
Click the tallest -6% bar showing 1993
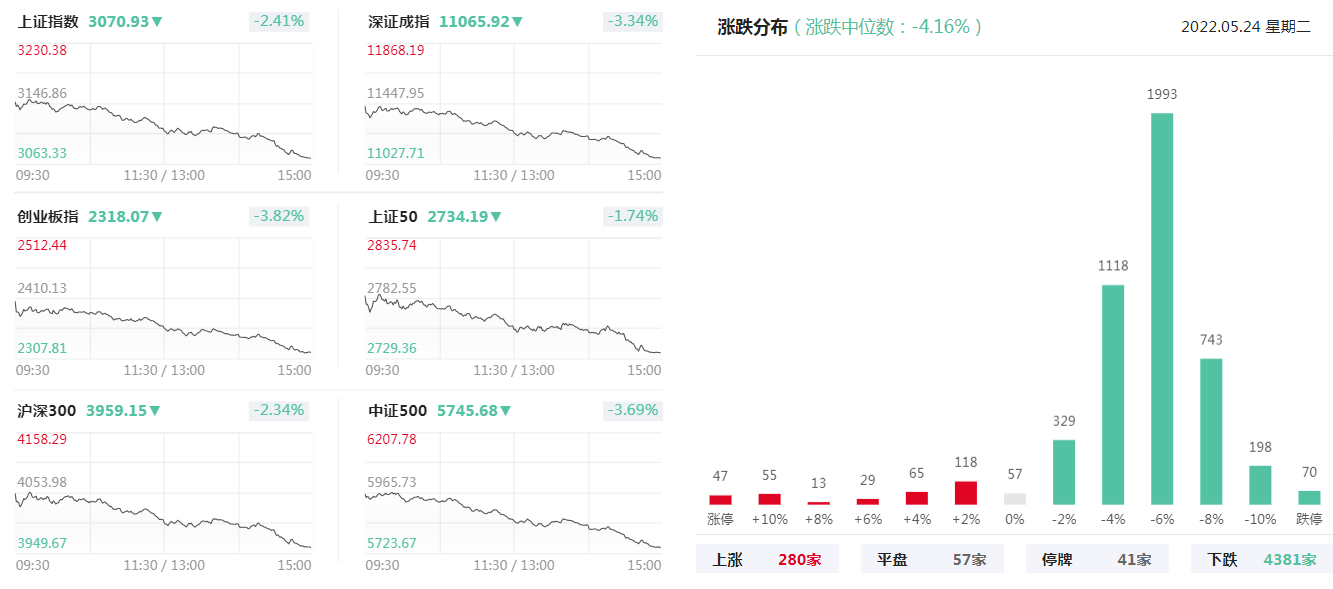tap(1162, 308)
